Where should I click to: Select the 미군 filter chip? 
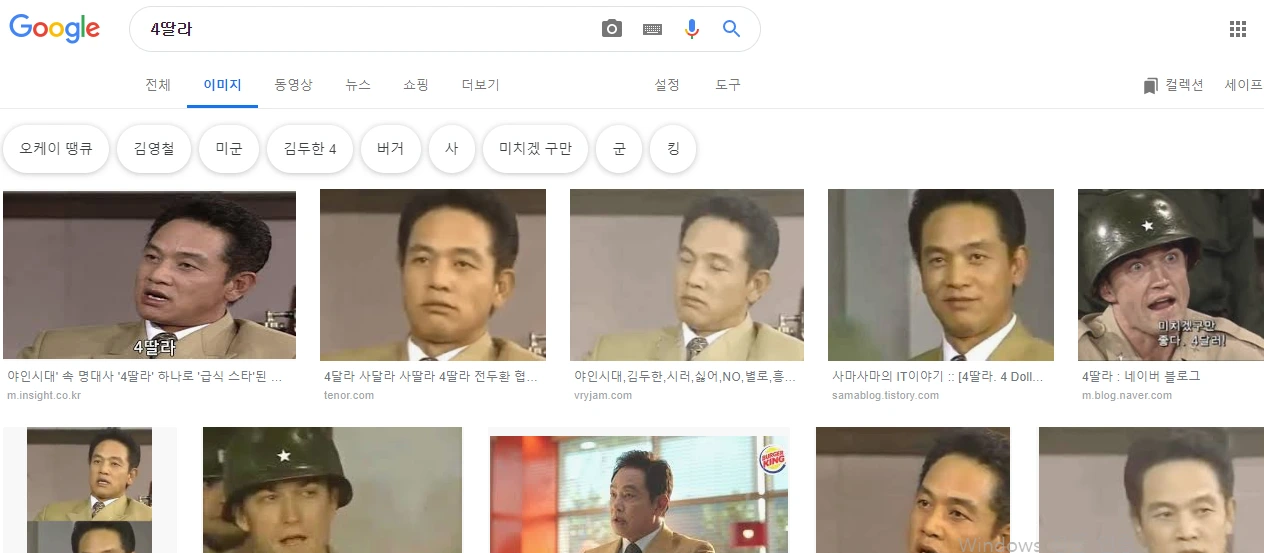(229, 149)
